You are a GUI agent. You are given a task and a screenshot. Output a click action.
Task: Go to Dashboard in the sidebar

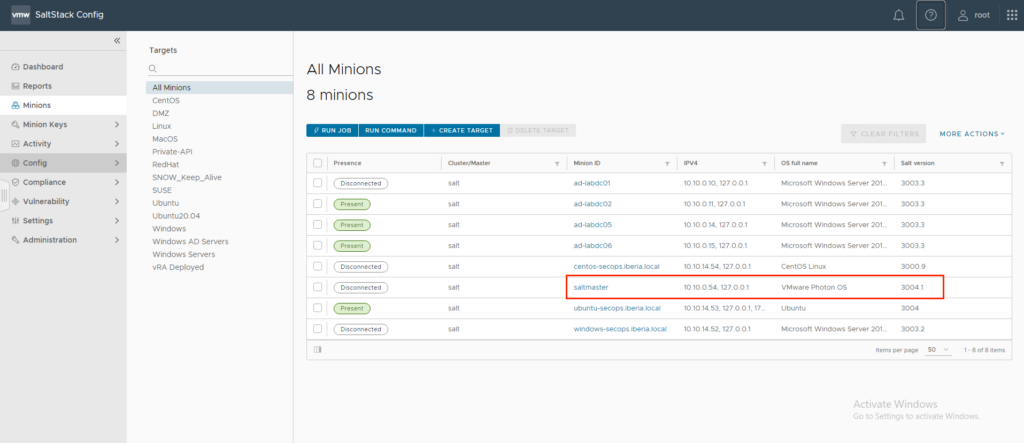click(x=43, y=67)
